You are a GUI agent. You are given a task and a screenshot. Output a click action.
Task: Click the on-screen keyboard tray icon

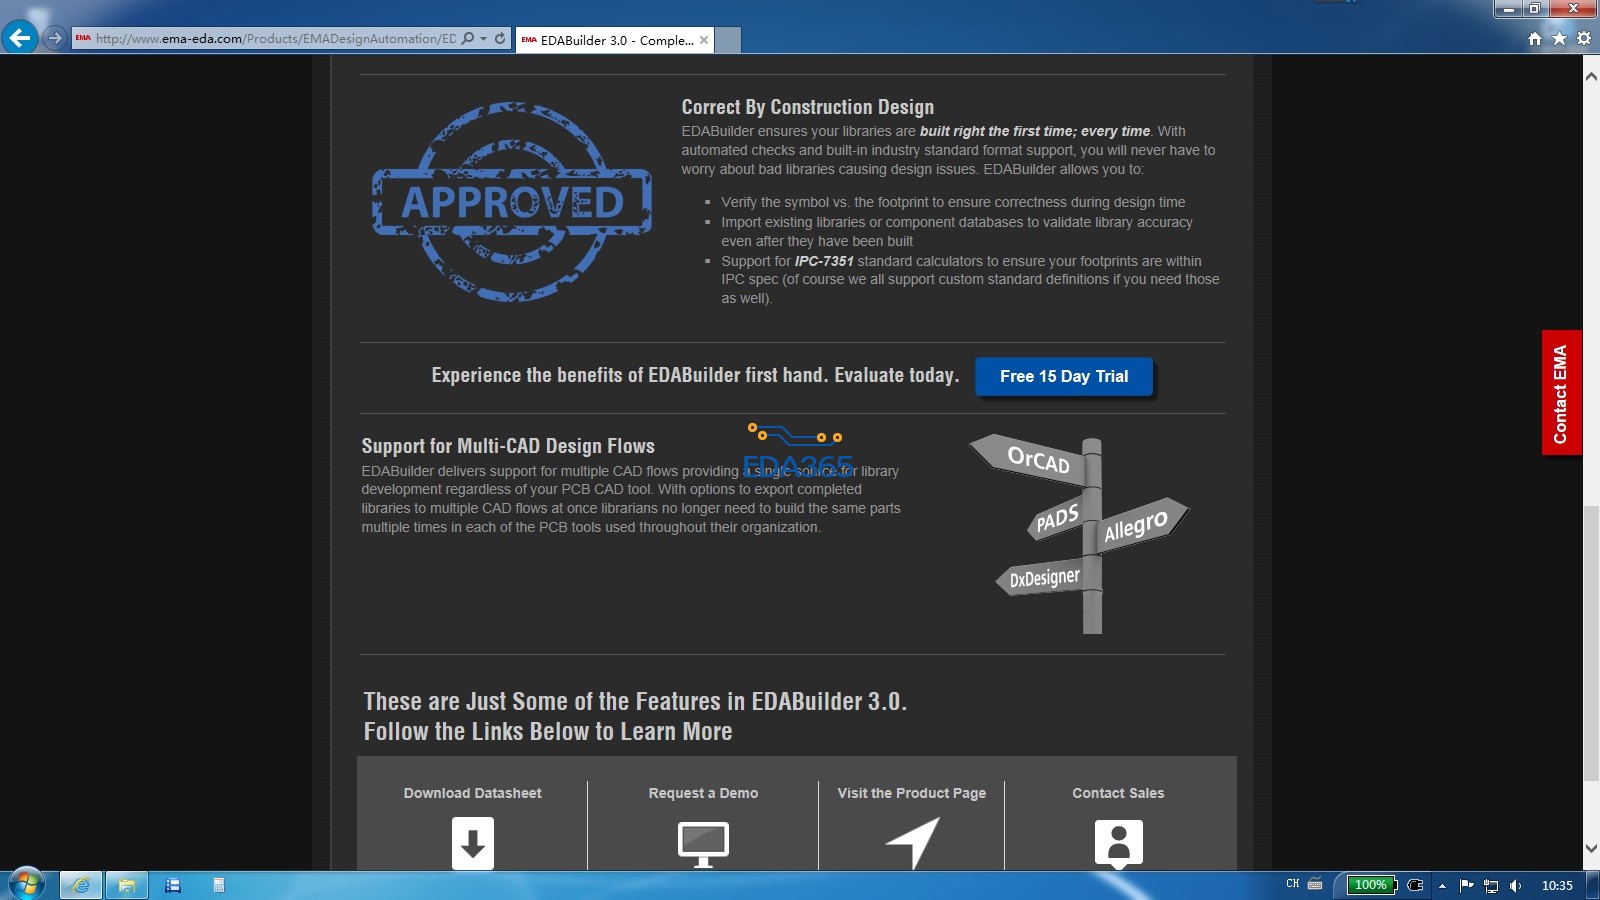click(x=1315, y=884)
